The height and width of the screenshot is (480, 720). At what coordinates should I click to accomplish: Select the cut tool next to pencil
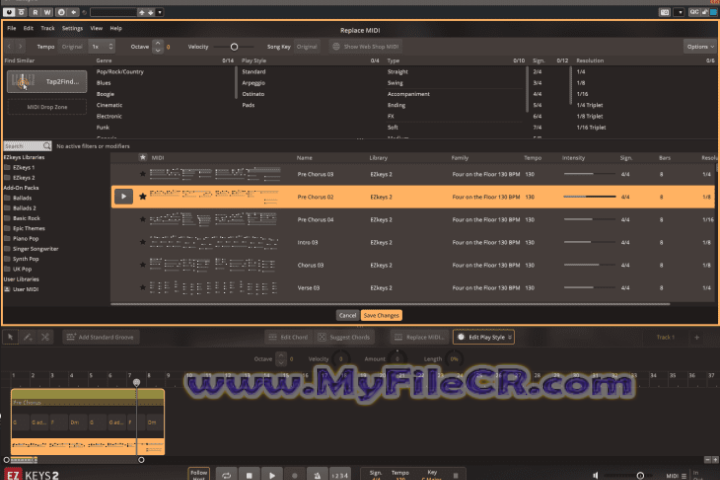(45, 337)
